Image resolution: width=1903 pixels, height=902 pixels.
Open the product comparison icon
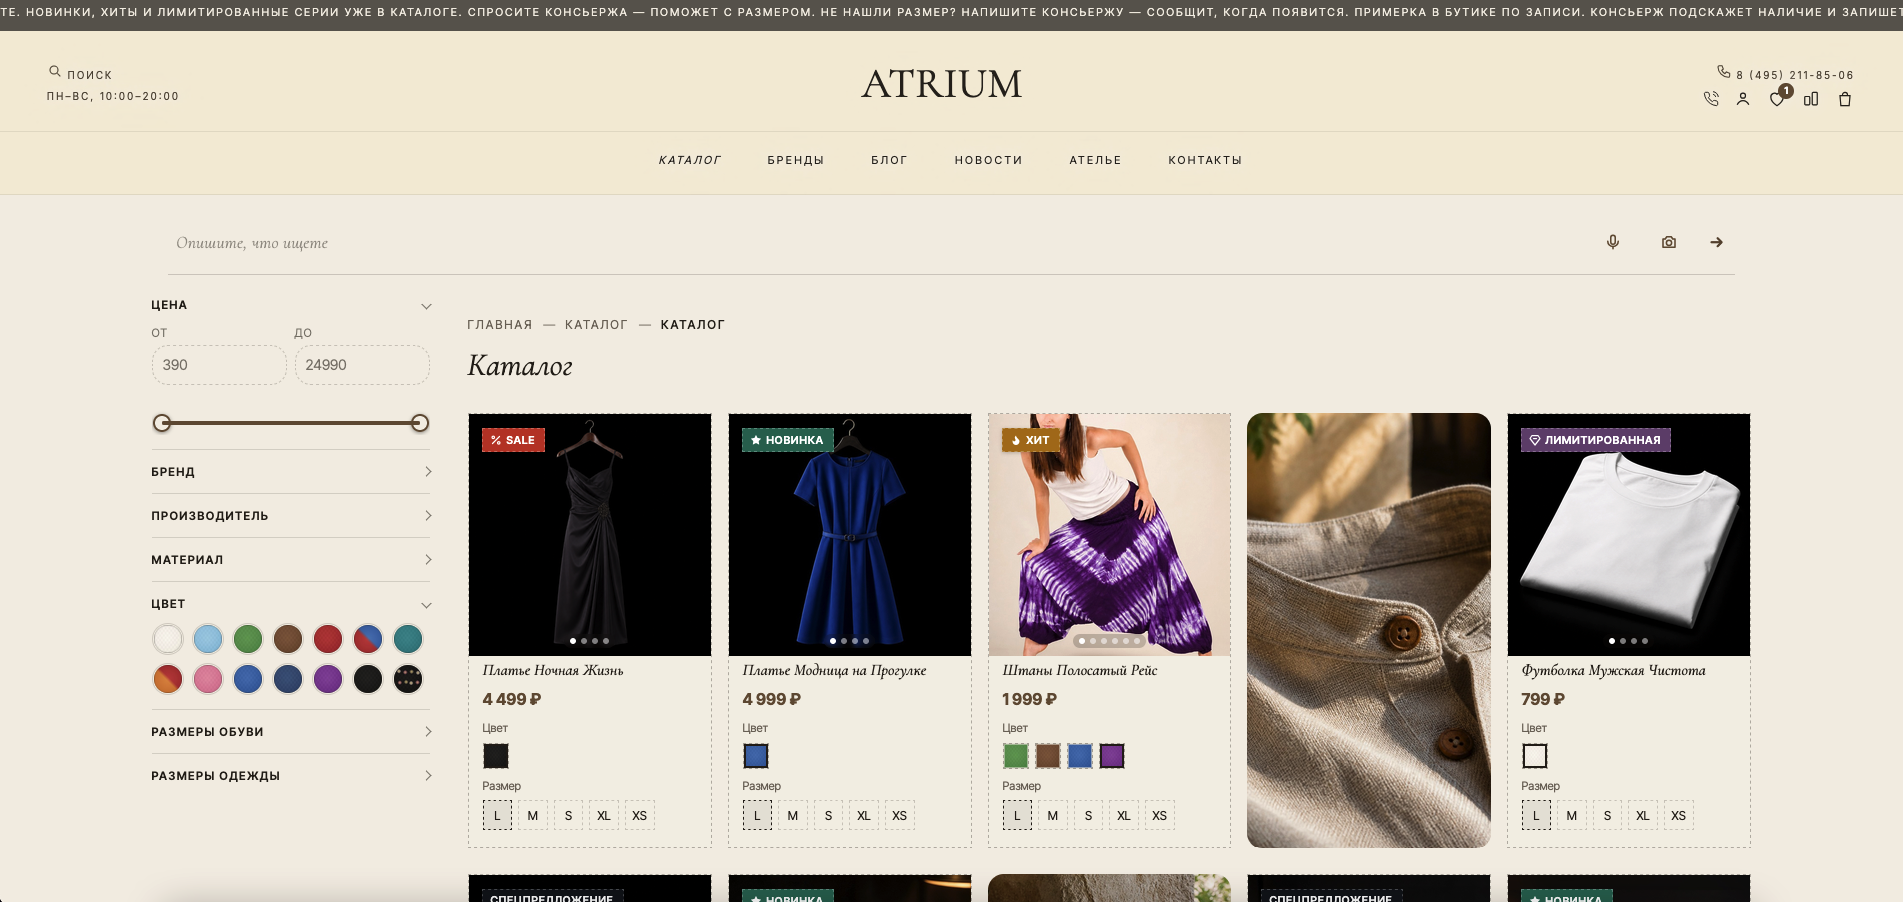click(x=1811, y=99)
